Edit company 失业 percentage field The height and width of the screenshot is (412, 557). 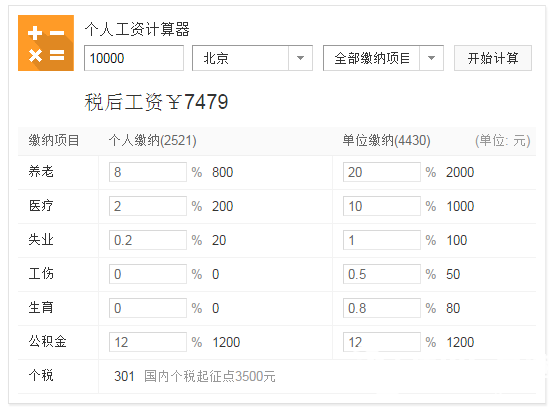pyautogui.click(x=382, y=240)
